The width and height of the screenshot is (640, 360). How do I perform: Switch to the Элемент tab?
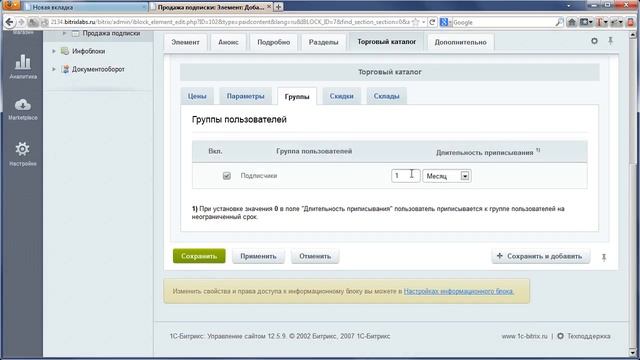[x=185, y=42]
